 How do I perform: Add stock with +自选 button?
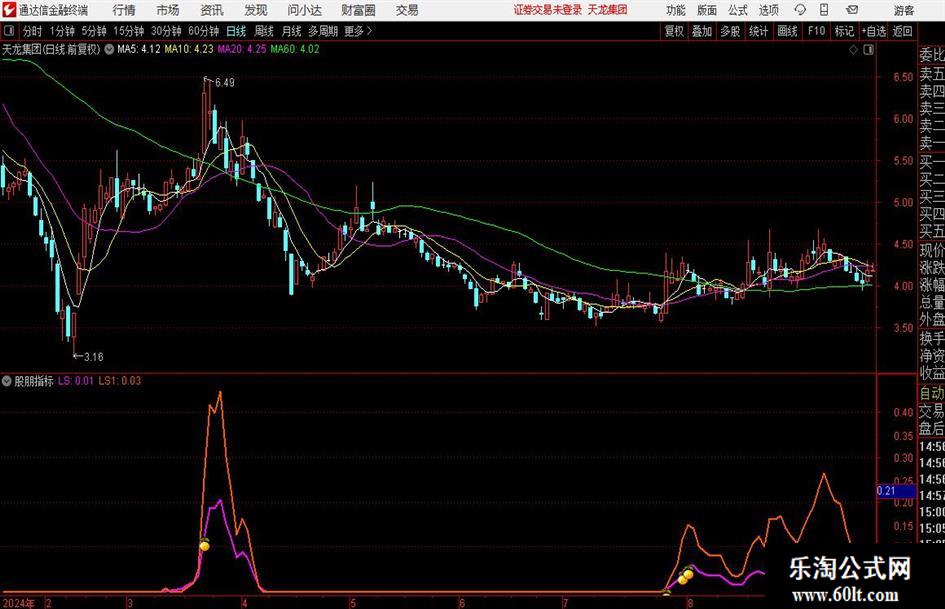point(873,31)
